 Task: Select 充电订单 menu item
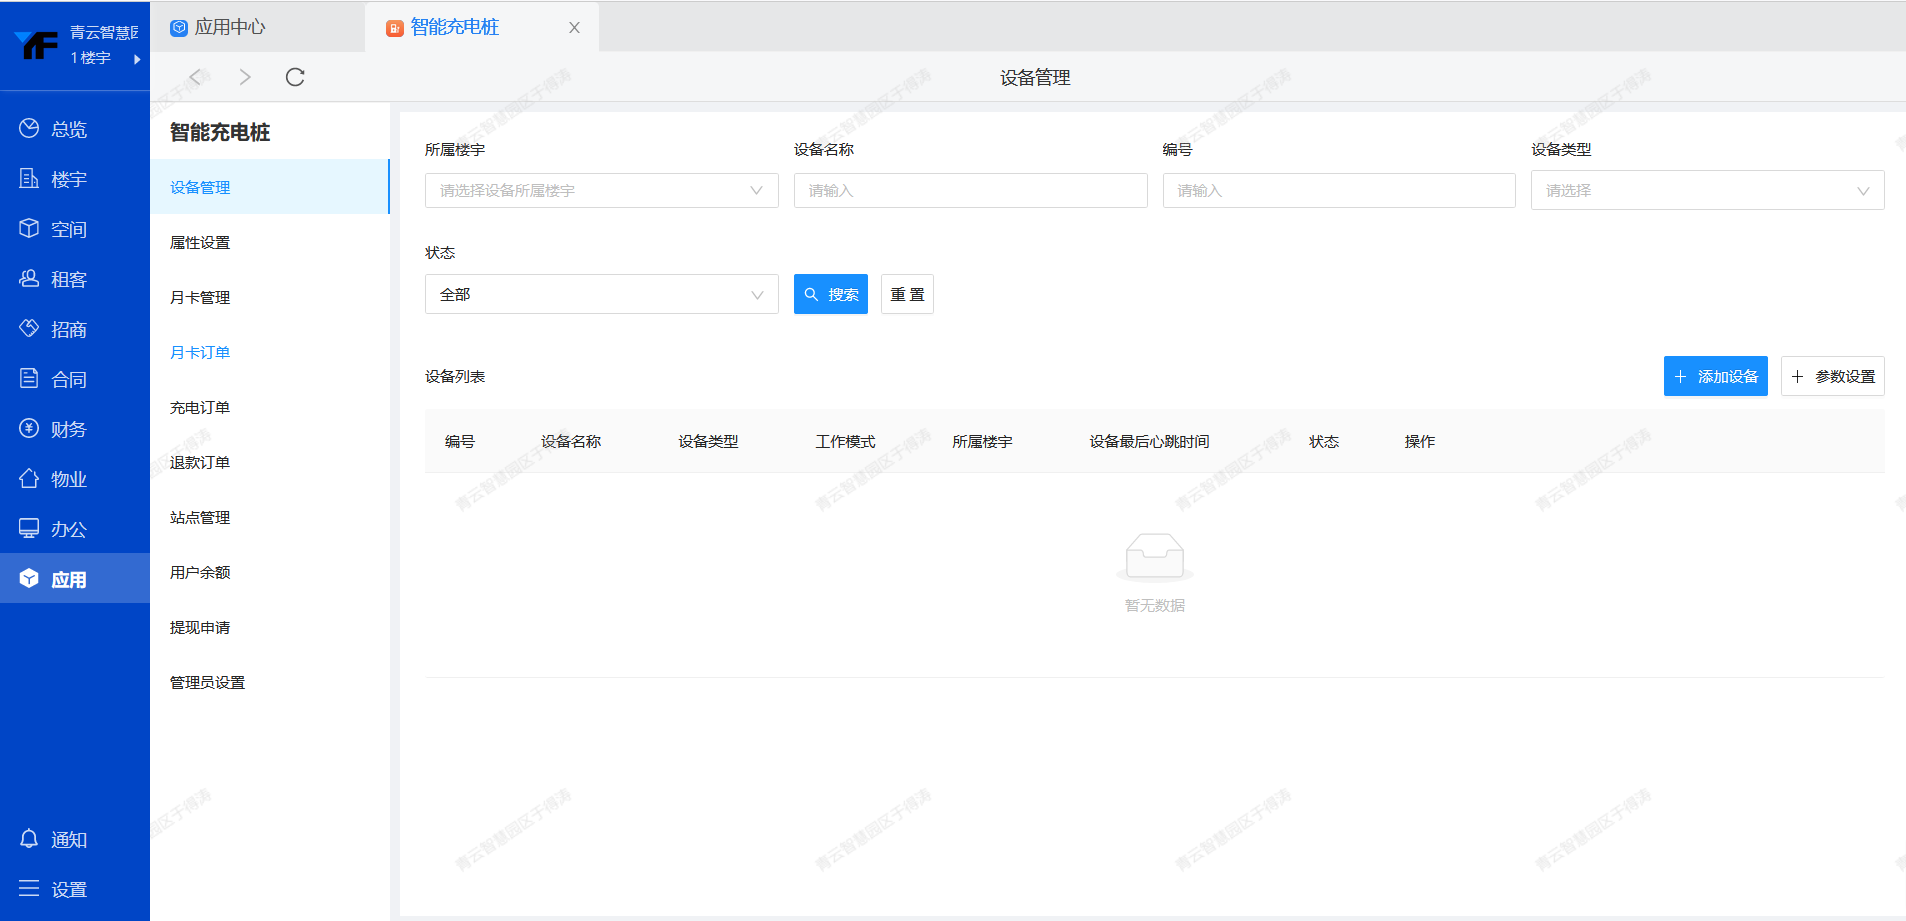point(200,408)
